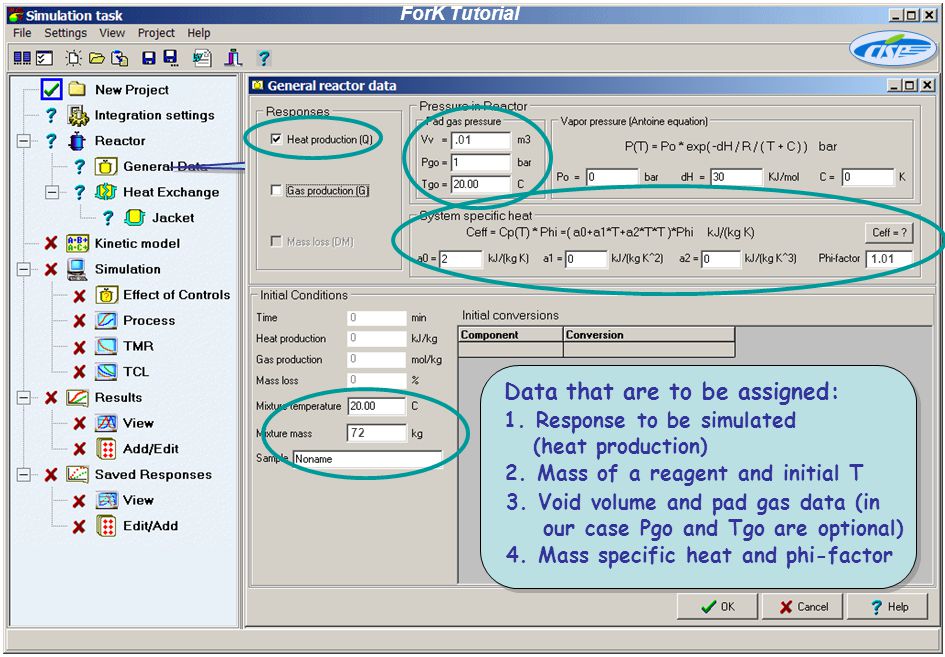Click the import data toolbar icon

tap(120, 58)
